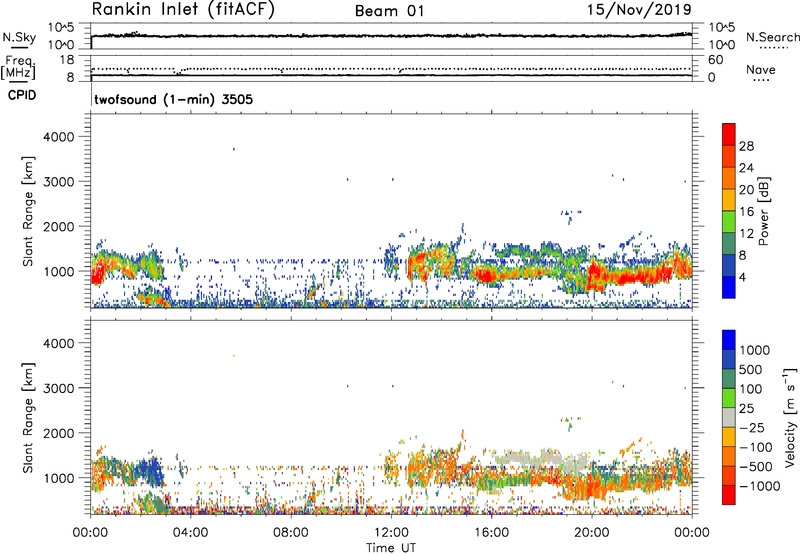The image size is (800, 554).
Task: Click the '18' frequency axis value
Action: (x=67, y=60)
